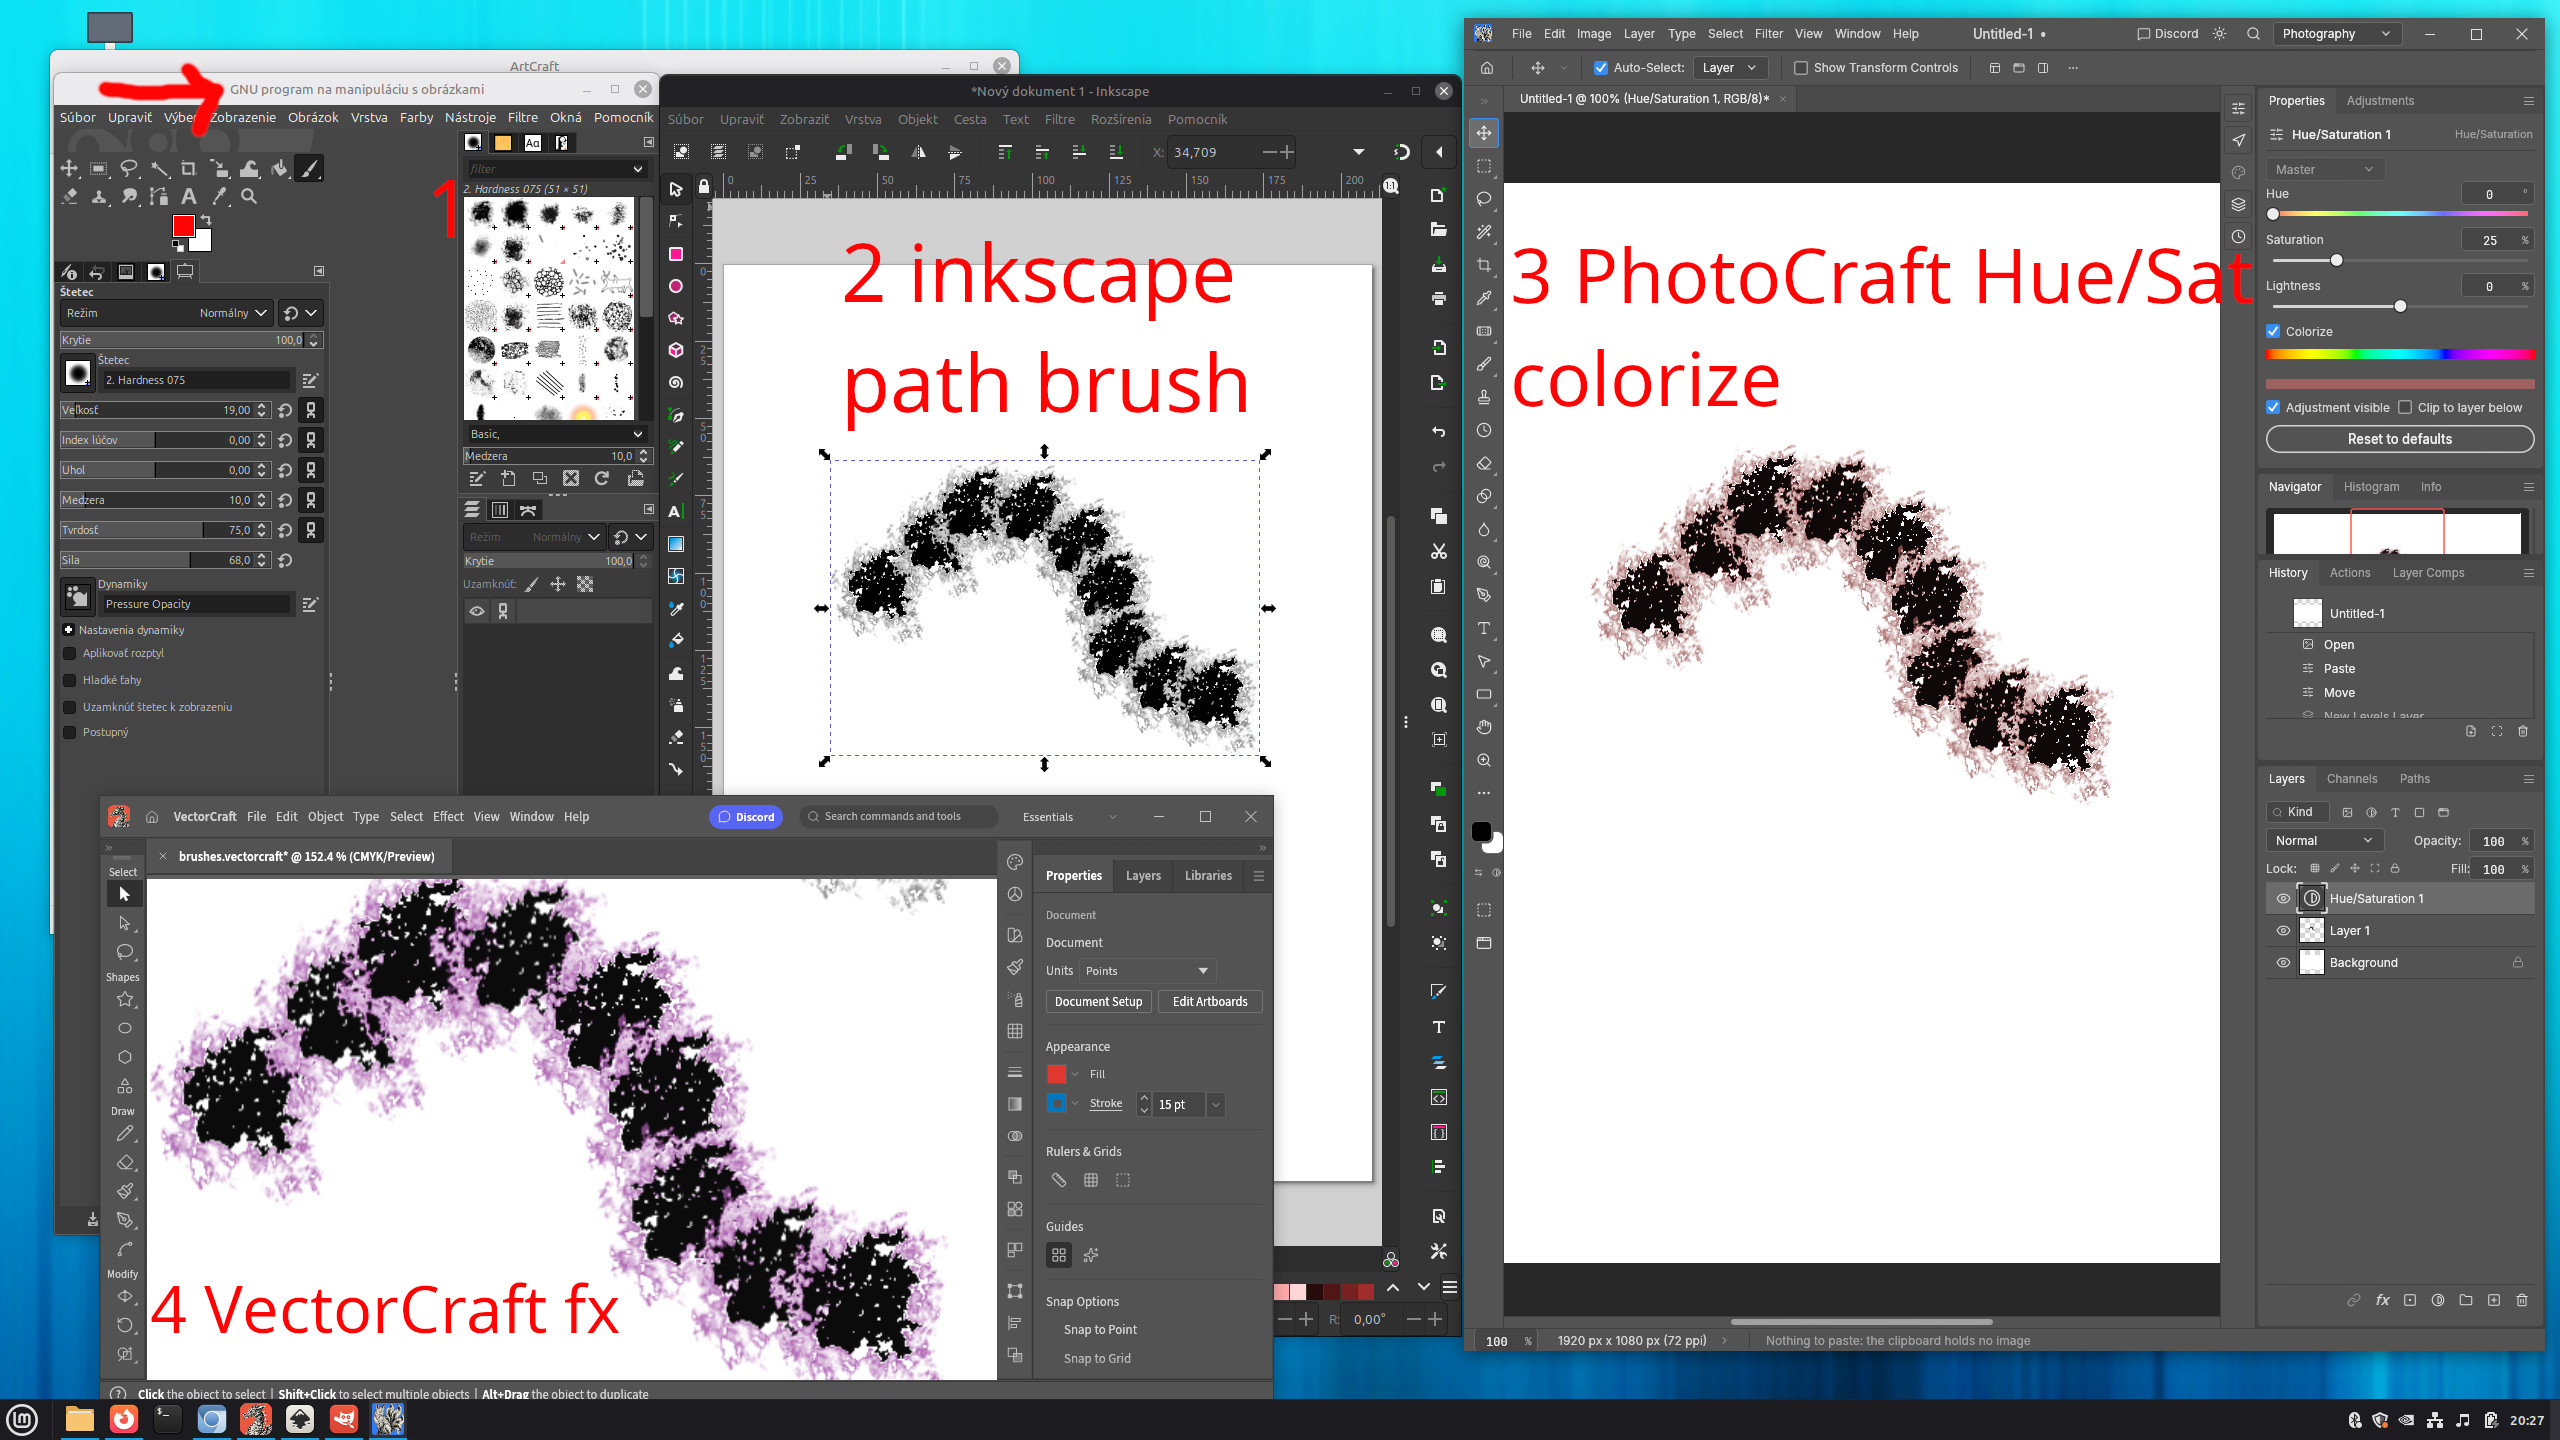This screenshot has height=1440, width=2560.
Task: Open the Normal blend mode dropdown in PhotoCraft
Action: point(2325,840)
